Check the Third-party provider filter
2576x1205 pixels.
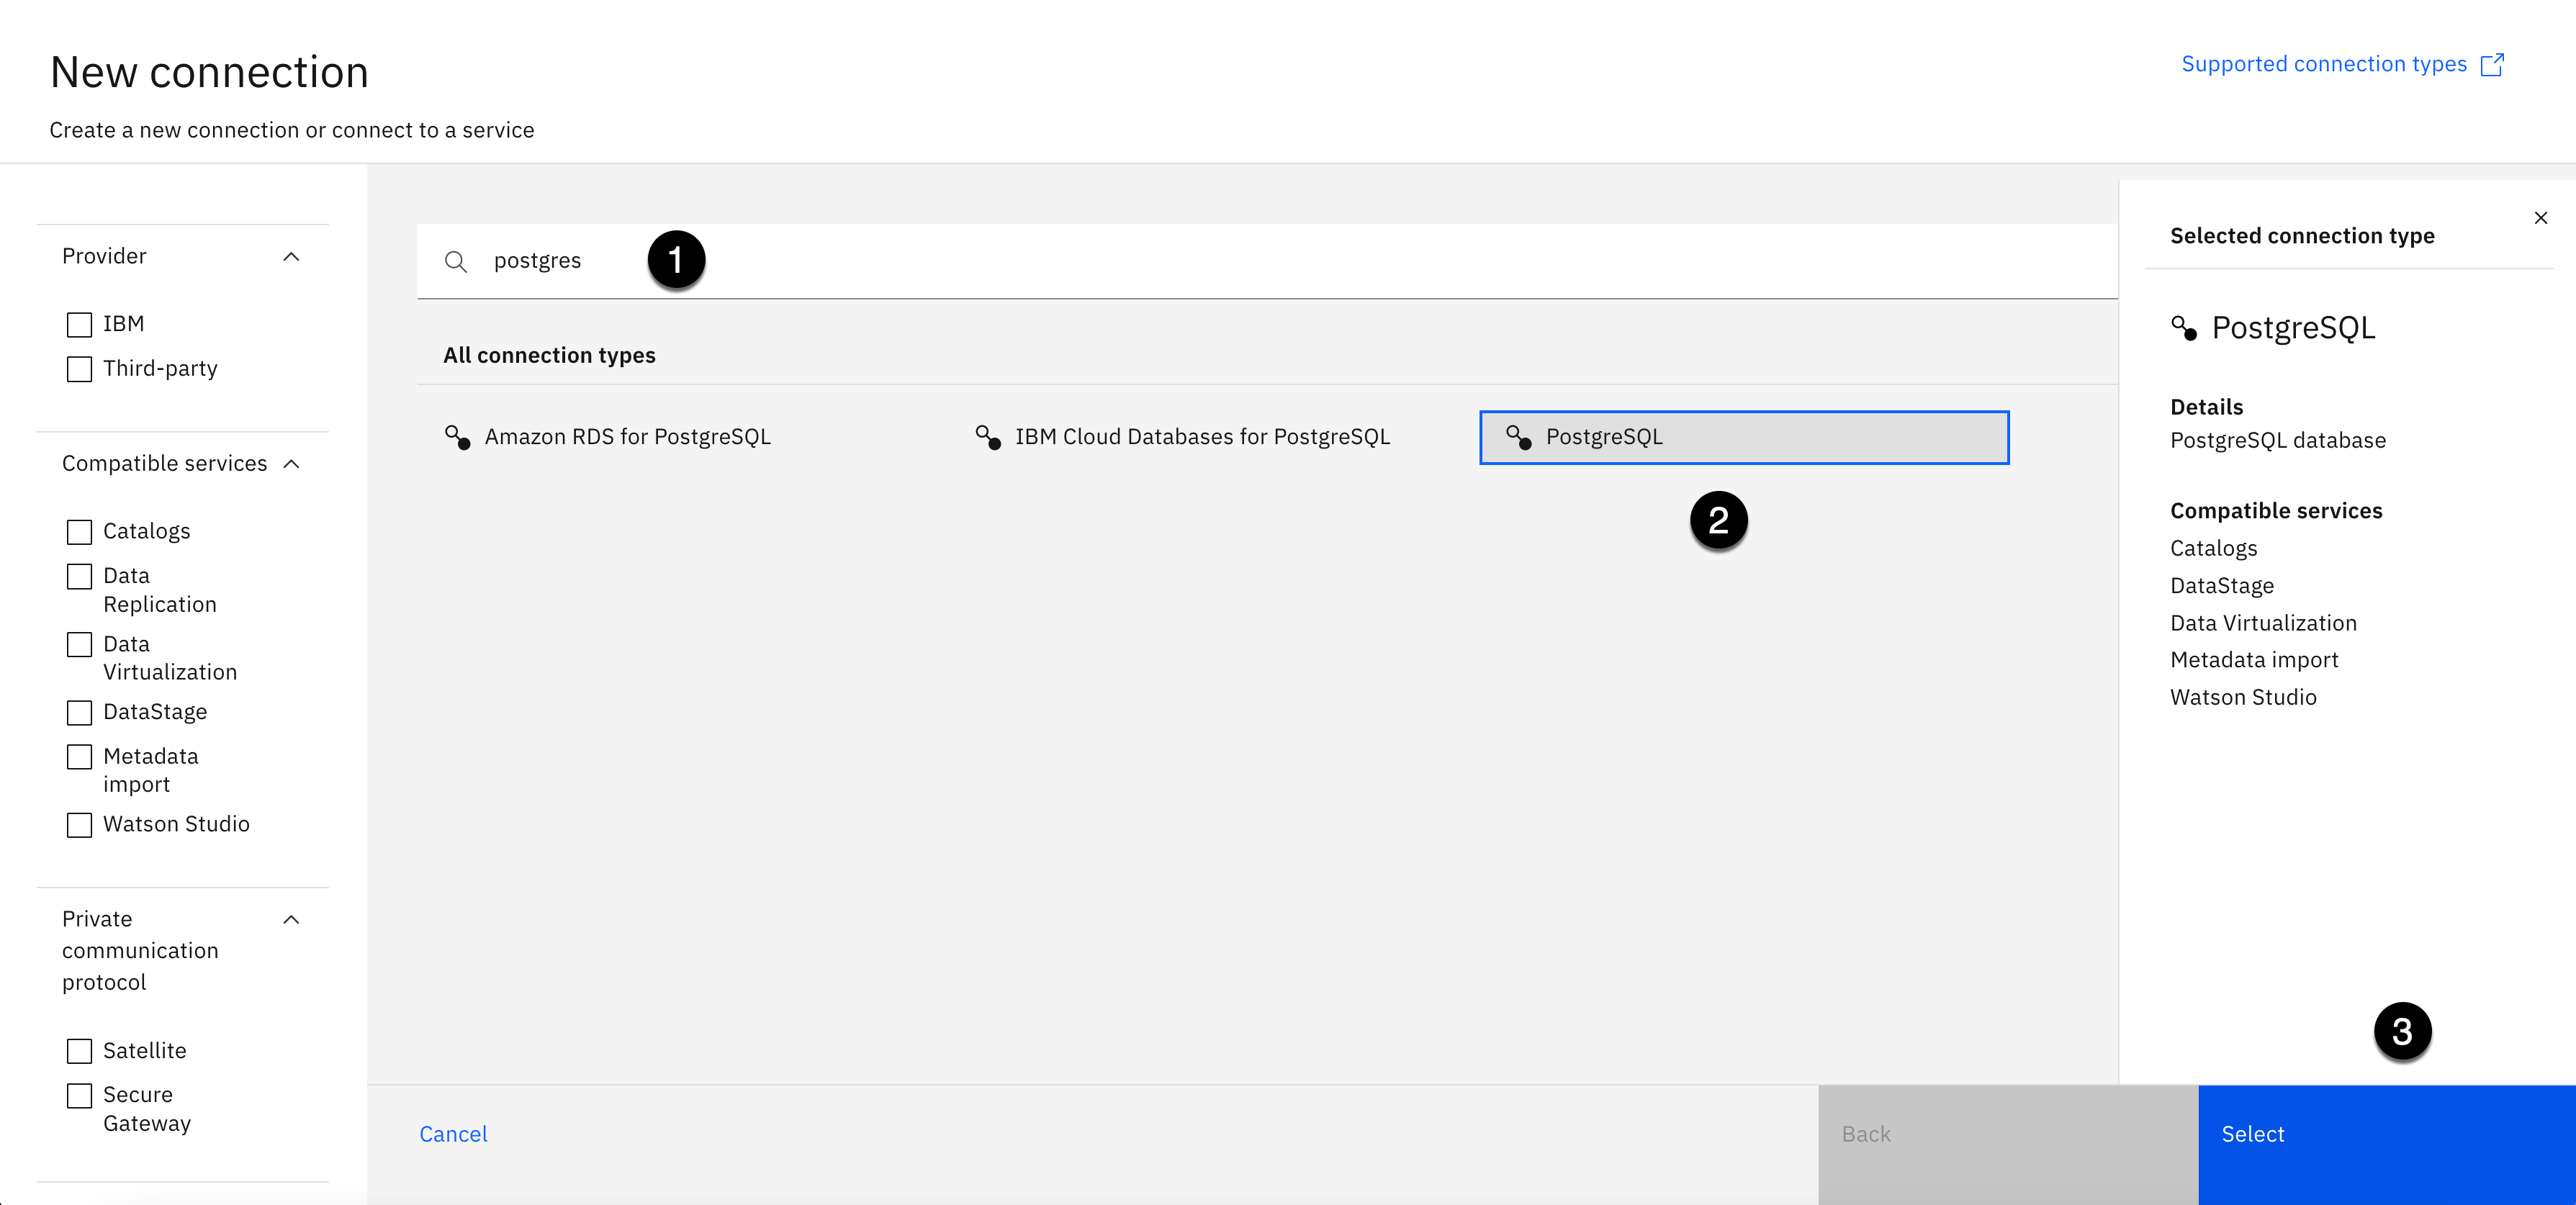click(x=79, y=369)
